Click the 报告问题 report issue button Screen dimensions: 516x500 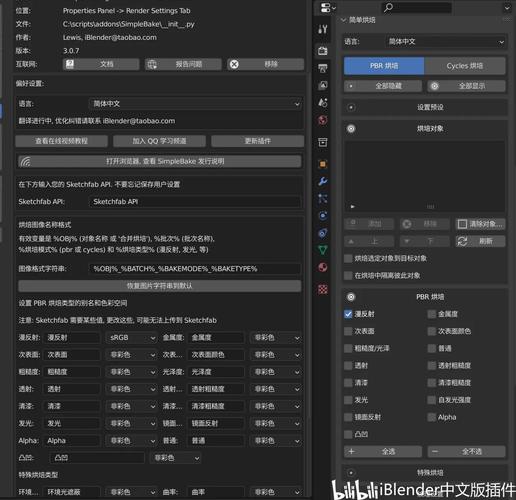[x=183, y=64]
